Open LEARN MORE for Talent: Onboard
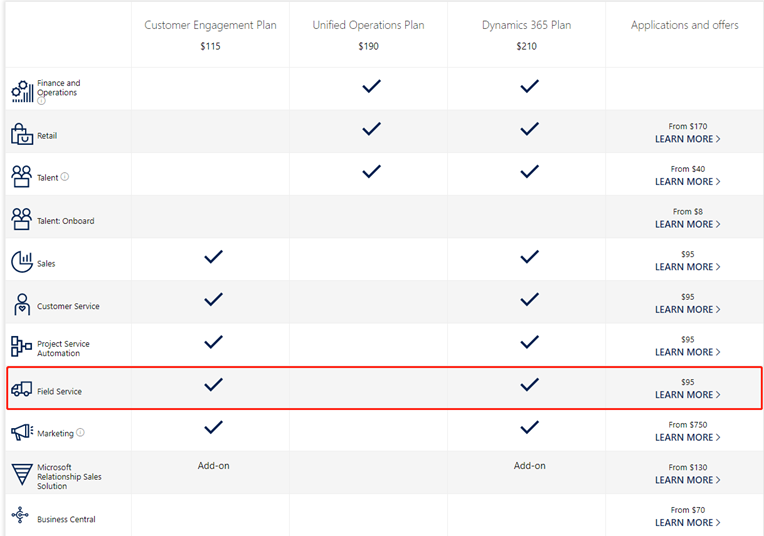This screenshot has width=764, height=536. click(x=688, y=224)
